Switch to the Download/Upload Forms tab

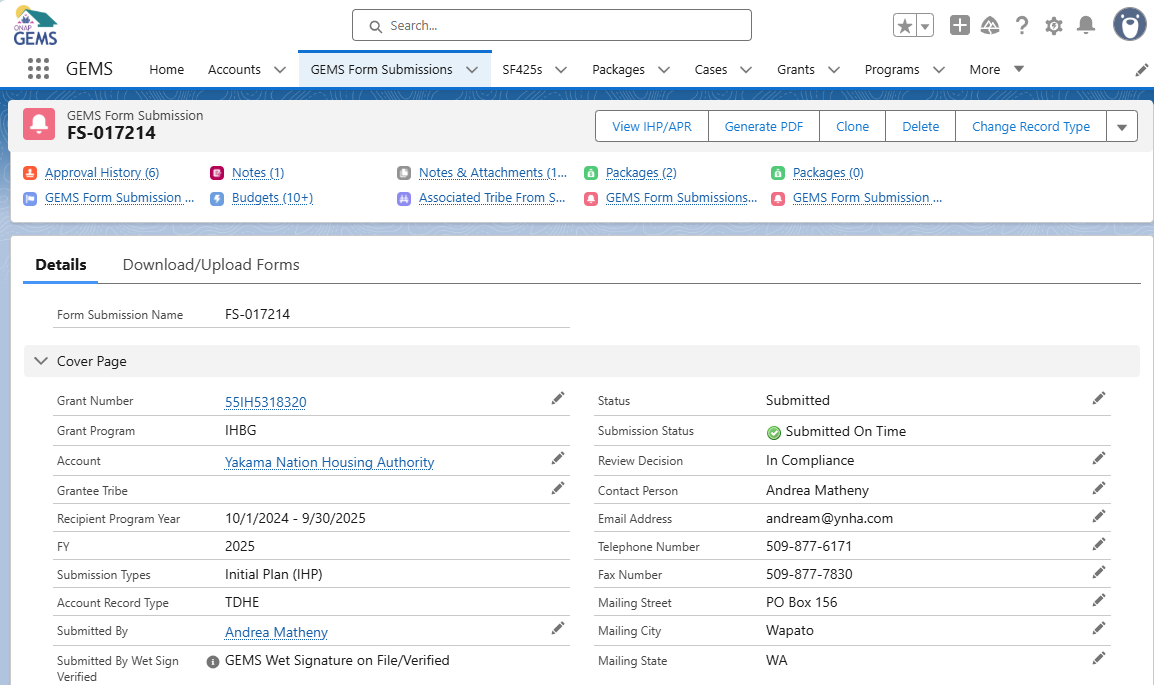coord(211,265)
